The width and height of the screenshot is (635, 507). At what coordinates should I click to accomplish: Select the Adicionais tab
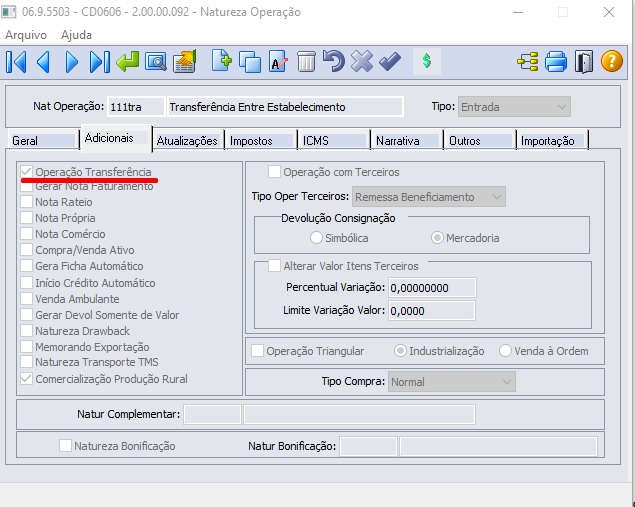coord(116,138)
